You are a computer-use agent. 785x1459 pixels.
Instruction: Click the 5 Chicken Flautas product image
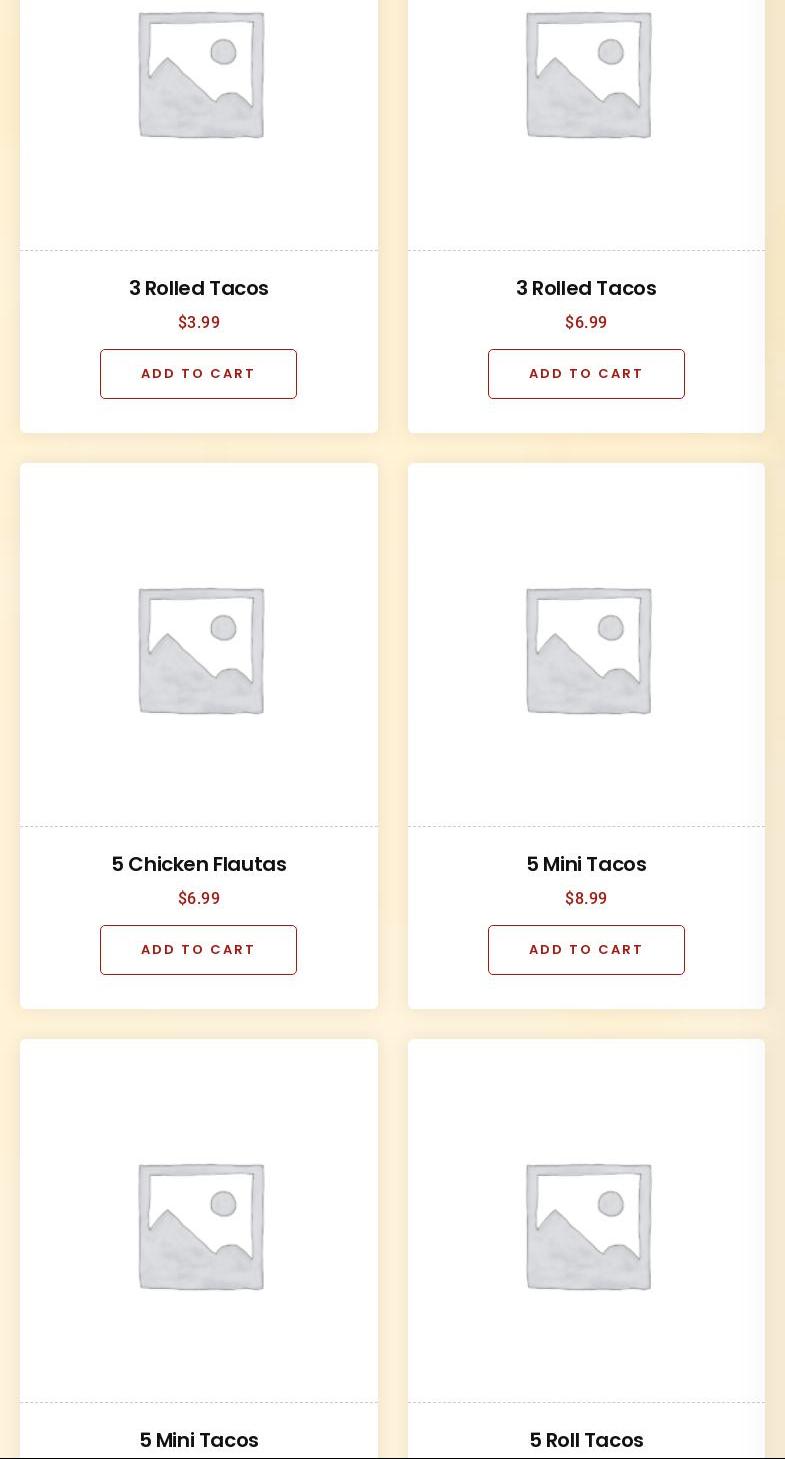pos(200,650)
